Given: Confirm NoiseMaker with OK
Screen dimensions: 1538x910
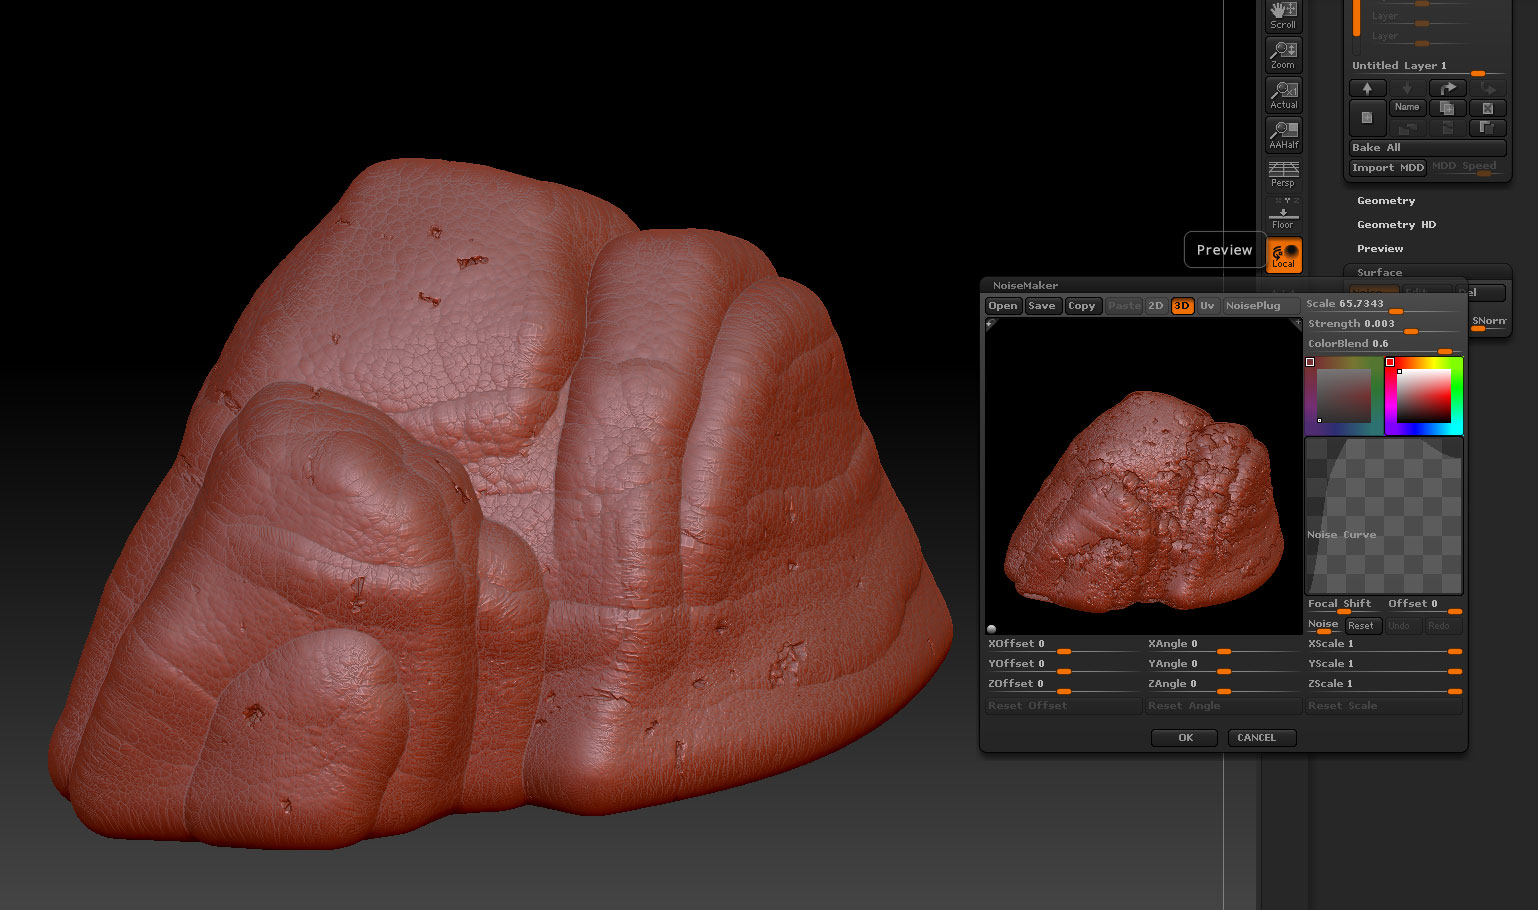Looking at the screenshot, I should 1185,738.
